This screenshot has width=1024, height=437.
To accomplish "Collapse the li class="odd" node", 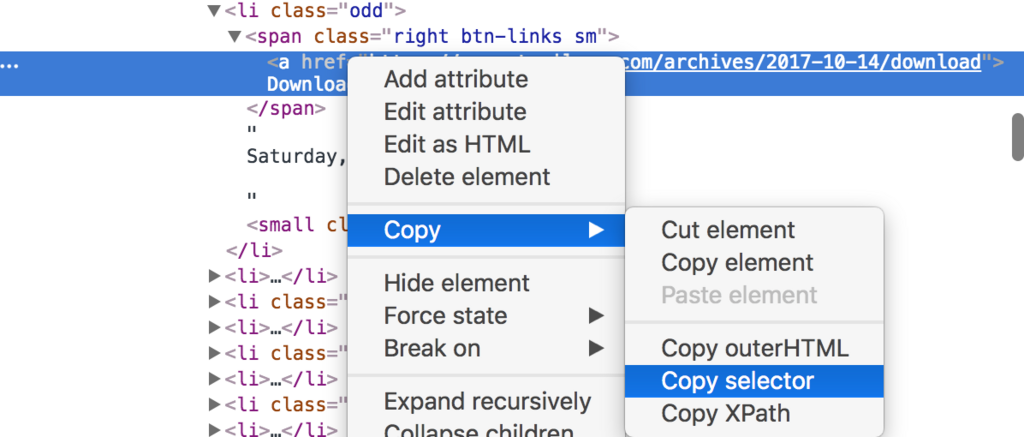I will coord(213,10).
